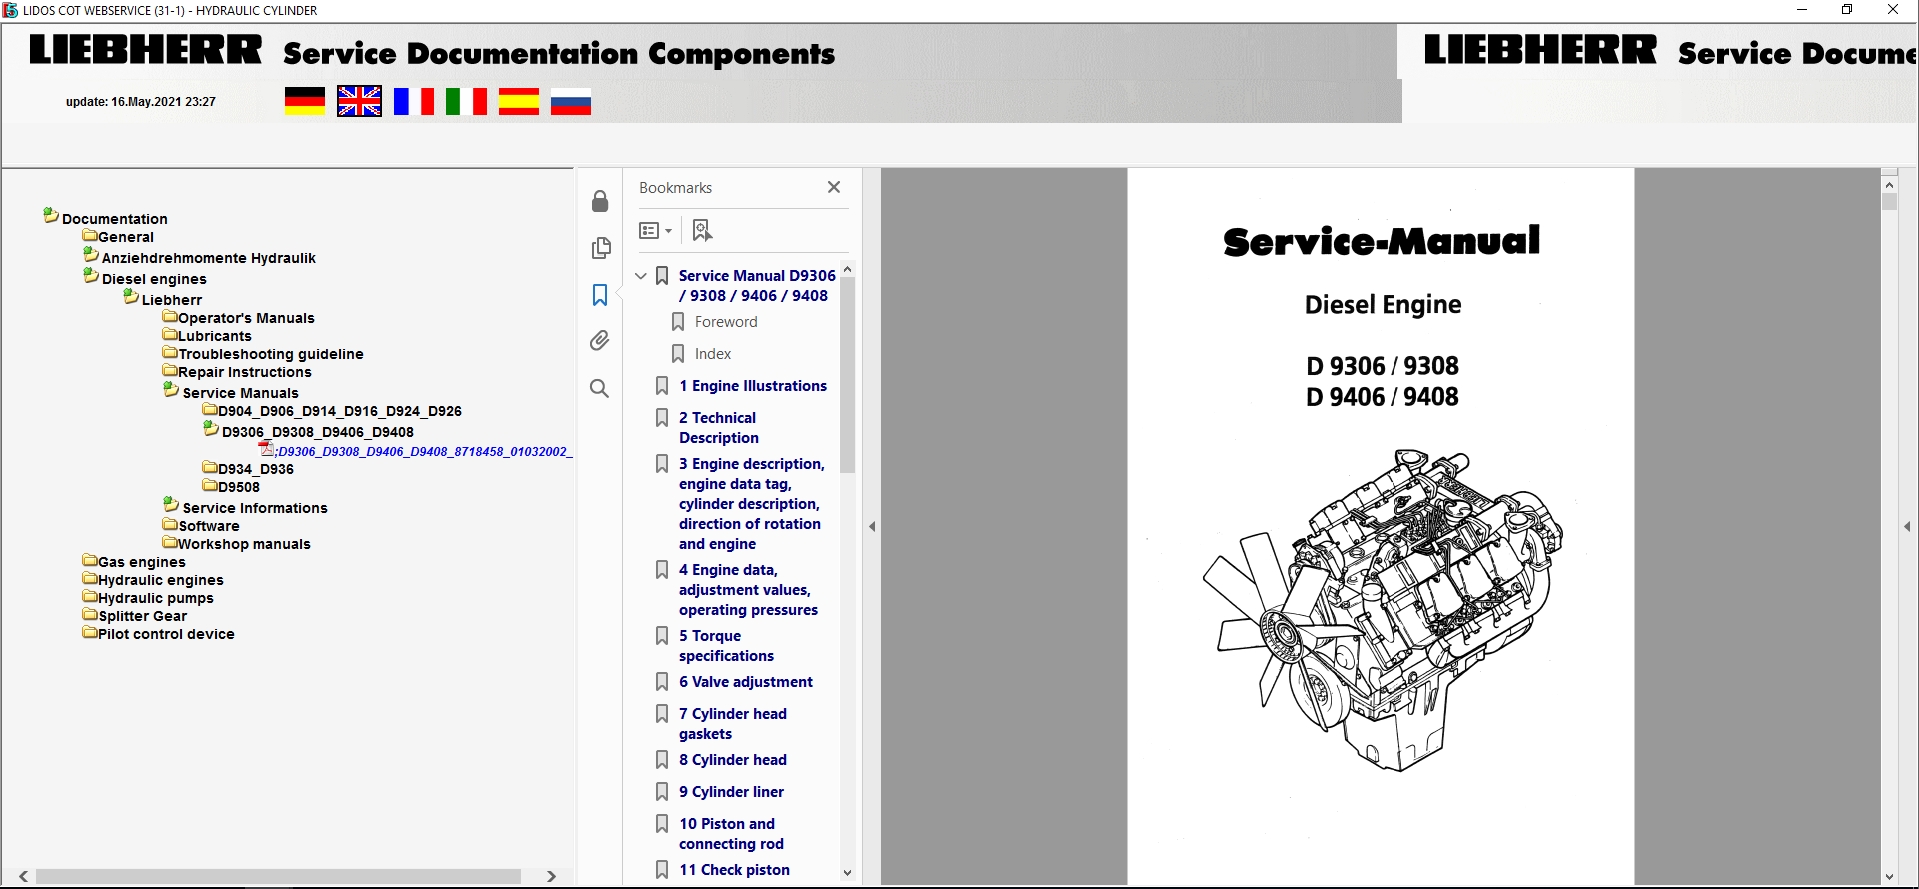
Task: Expand the Hydraulic engines folder
Action: click(x=90, y=579)
